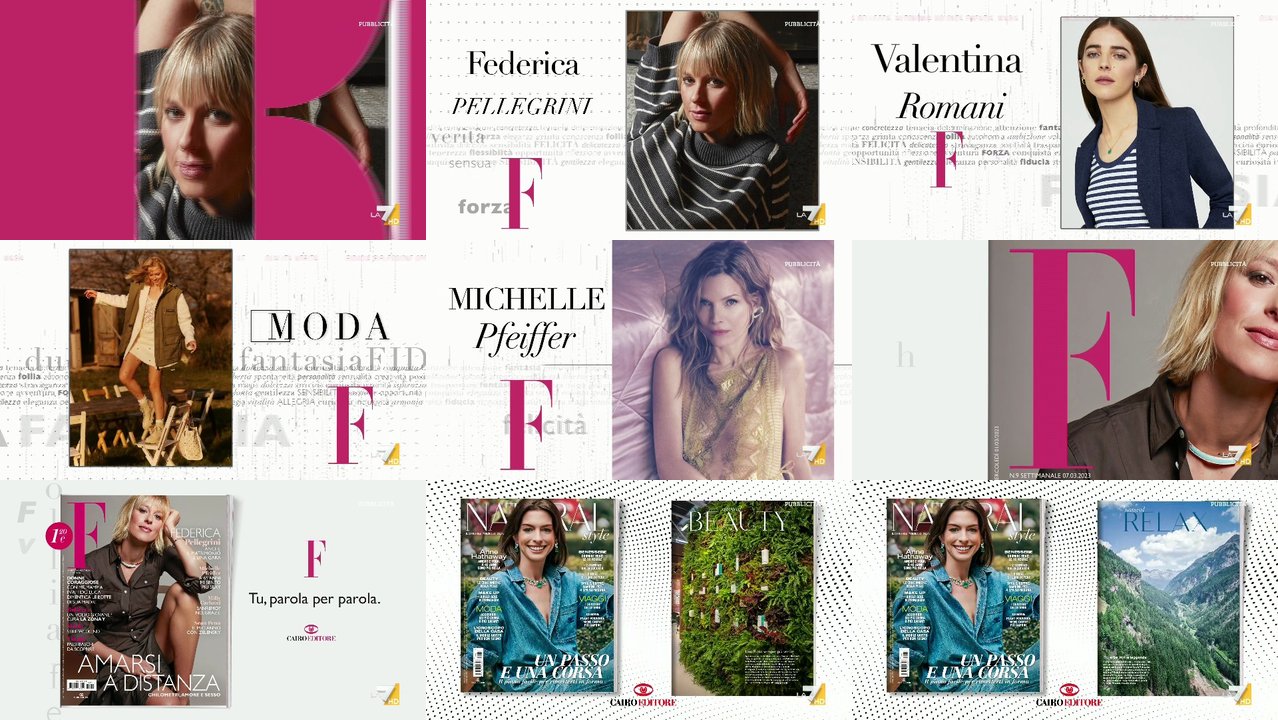Click the MODA heading text
1278x720 pixels.
pyautogui.click(x=320, y=327)
